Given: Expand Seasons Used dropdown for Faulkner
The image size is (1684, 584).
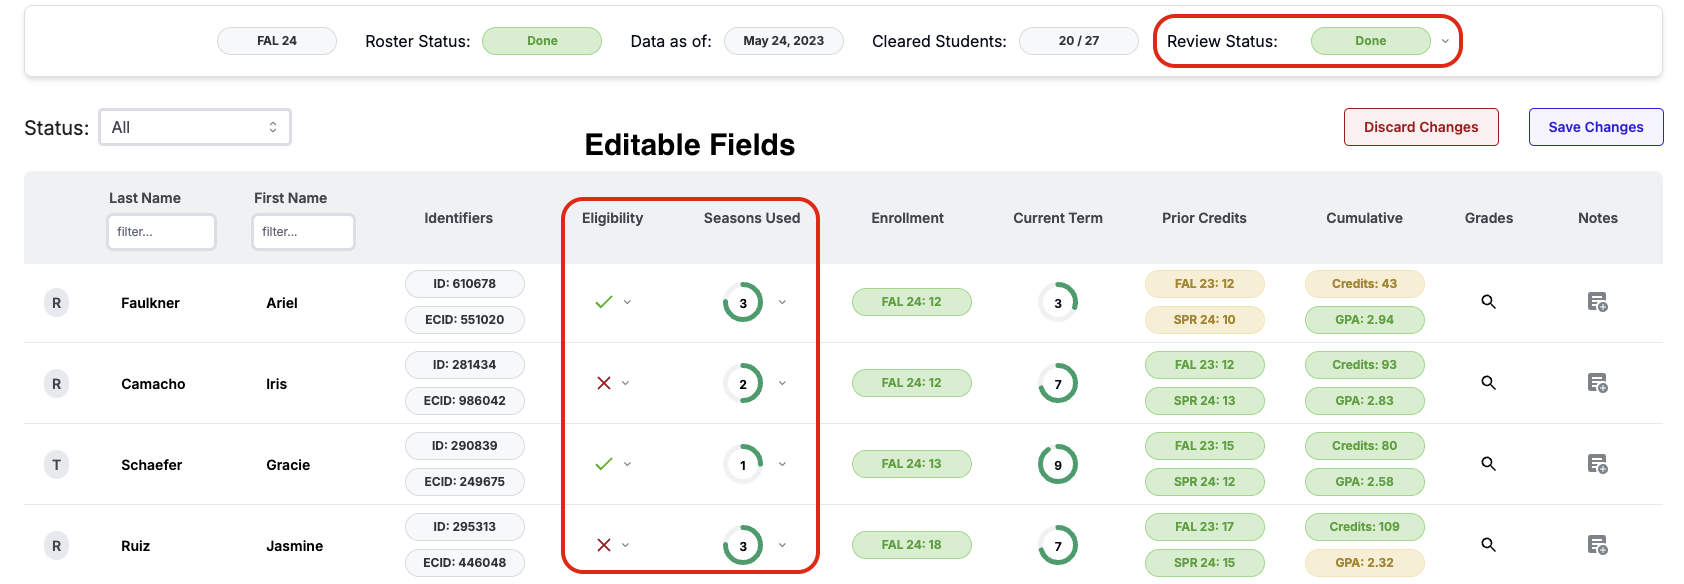Looking at the screenshot, I should coord(782,302).
